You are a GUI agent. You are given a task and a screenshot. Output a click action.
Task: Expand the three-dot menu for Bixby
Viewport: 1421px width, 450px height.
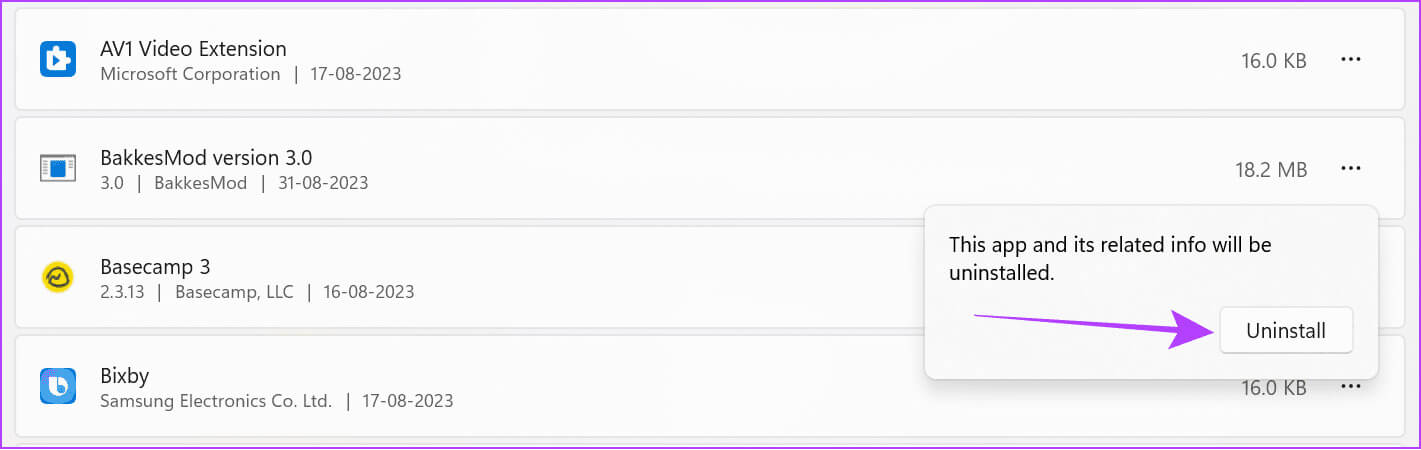click(1351, 387)
